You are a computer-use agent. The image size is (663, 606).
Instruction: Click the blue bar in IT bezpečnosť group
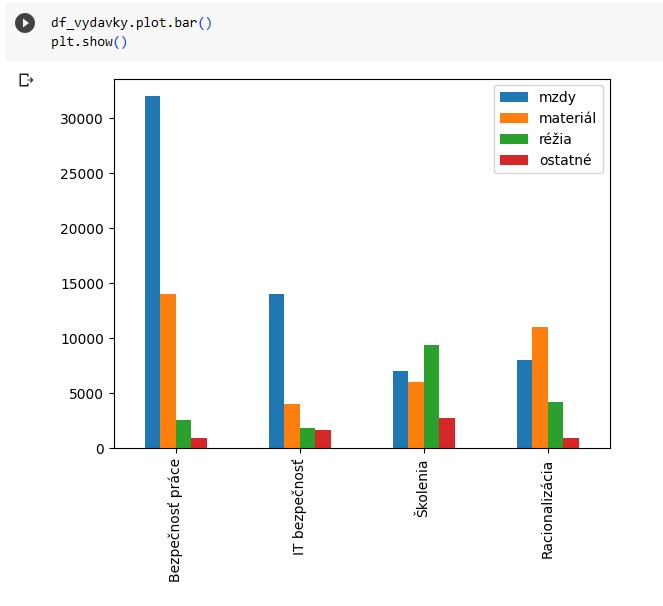coord(276,371)
